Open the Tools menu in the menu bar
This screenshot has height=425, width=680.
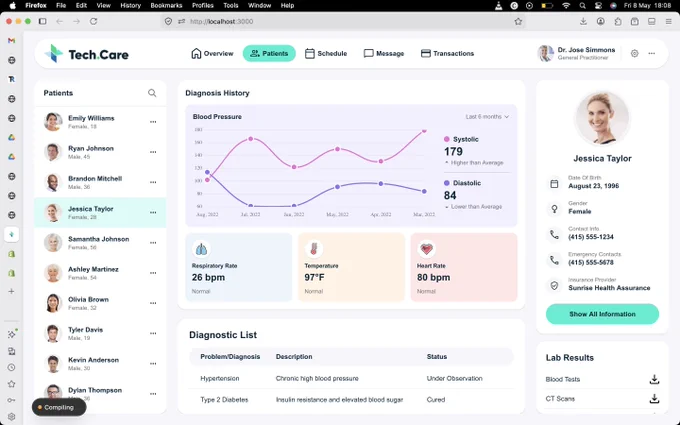231,6
